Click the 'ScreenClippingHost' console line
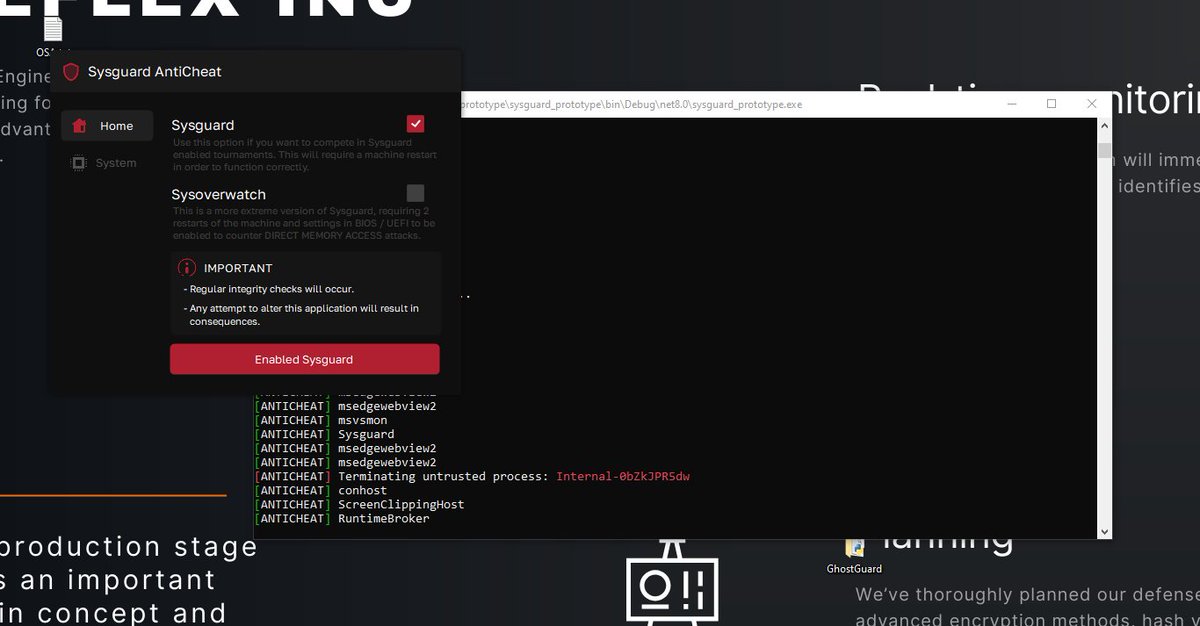1200x626 pixels. (401, 504)
